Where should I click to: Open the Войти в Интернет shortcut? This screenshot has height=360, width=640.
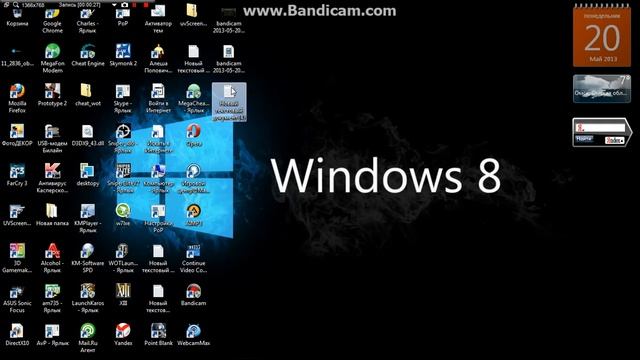click(x=158, y=98)
